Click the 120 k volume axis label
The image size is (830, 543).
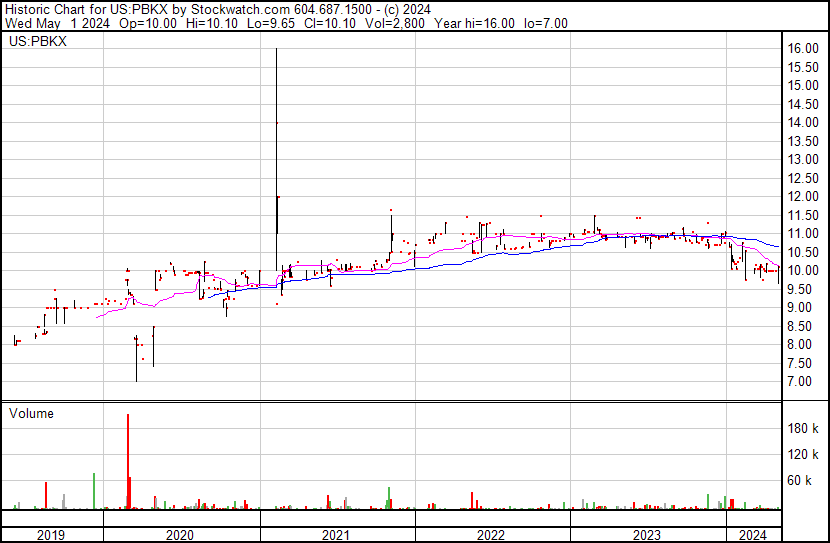[803, 454]
